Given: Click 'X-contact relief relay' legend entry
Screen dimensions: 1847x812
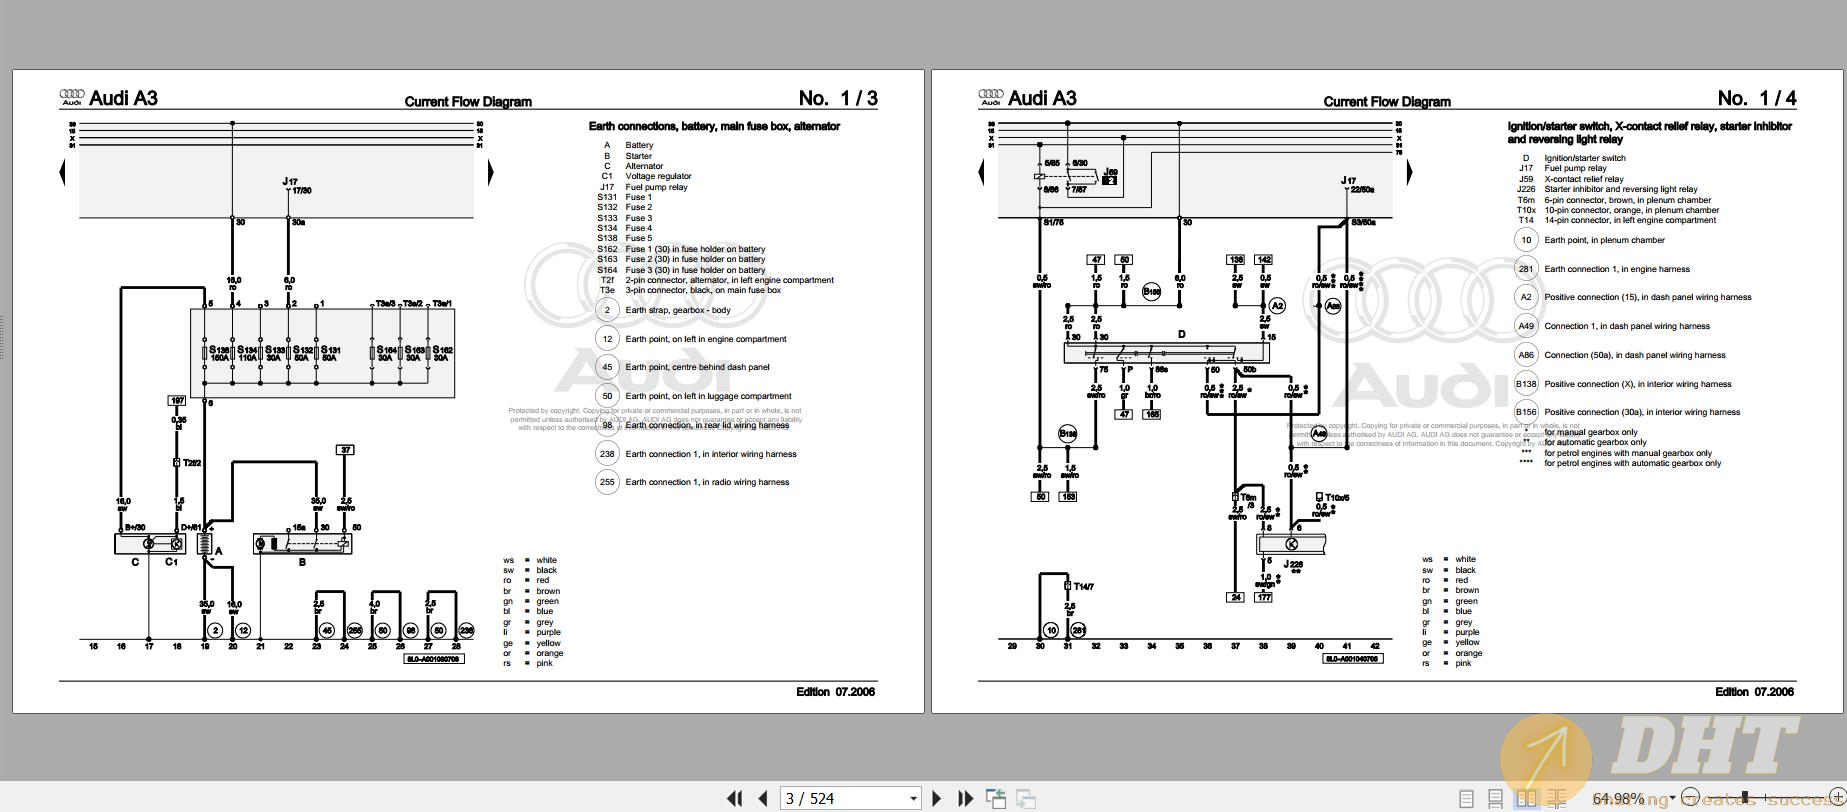Looking at the screenshot, I should pyautogui.click(x=1584, y=179).
